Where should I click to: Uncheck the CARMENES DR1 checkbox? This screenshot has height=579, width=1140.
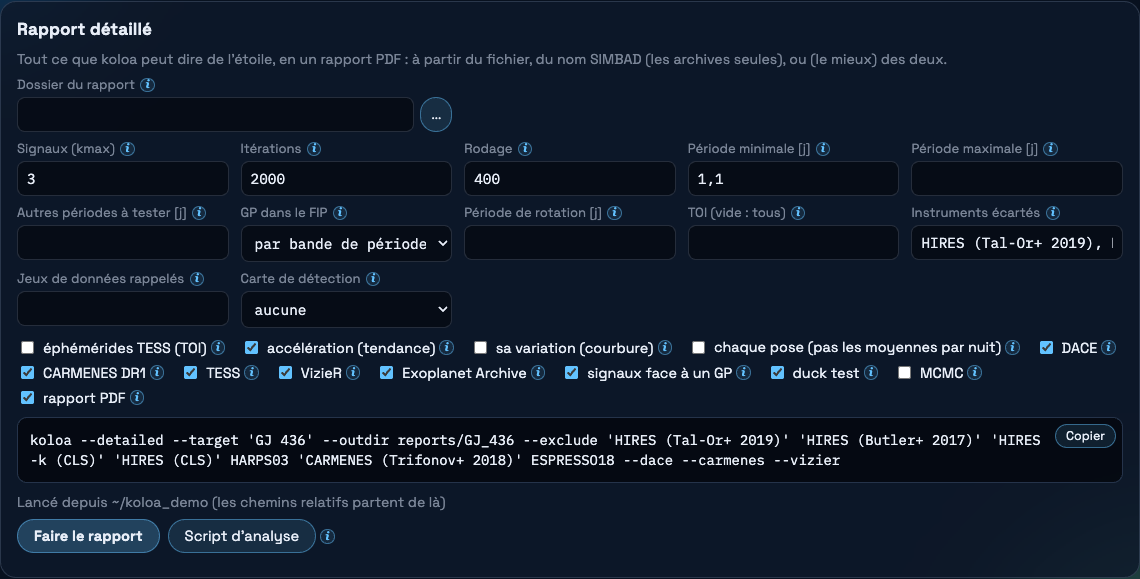tap(28, 372)
